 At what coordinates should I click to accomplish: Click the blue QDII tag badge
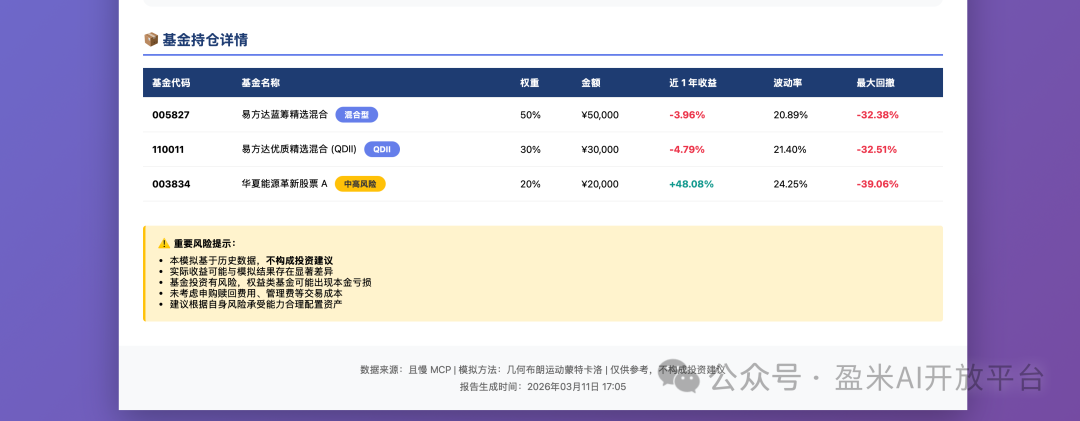click(x=382, y=150)
